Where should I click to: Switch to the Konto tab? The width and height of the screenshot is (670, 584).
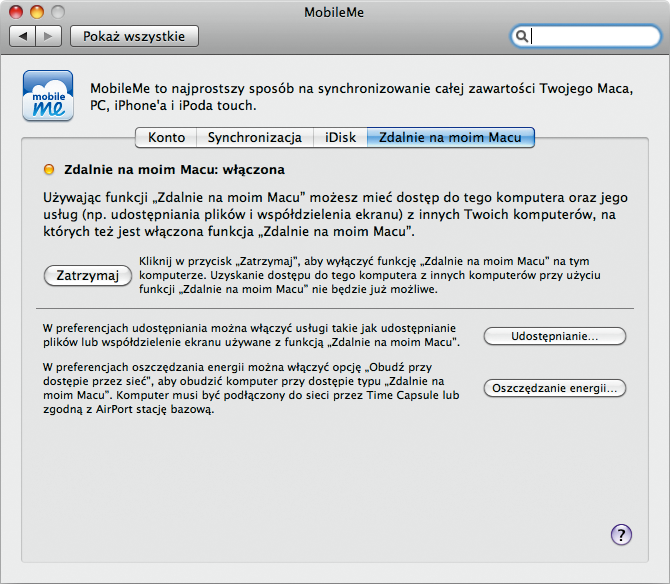tap(166, 138)
